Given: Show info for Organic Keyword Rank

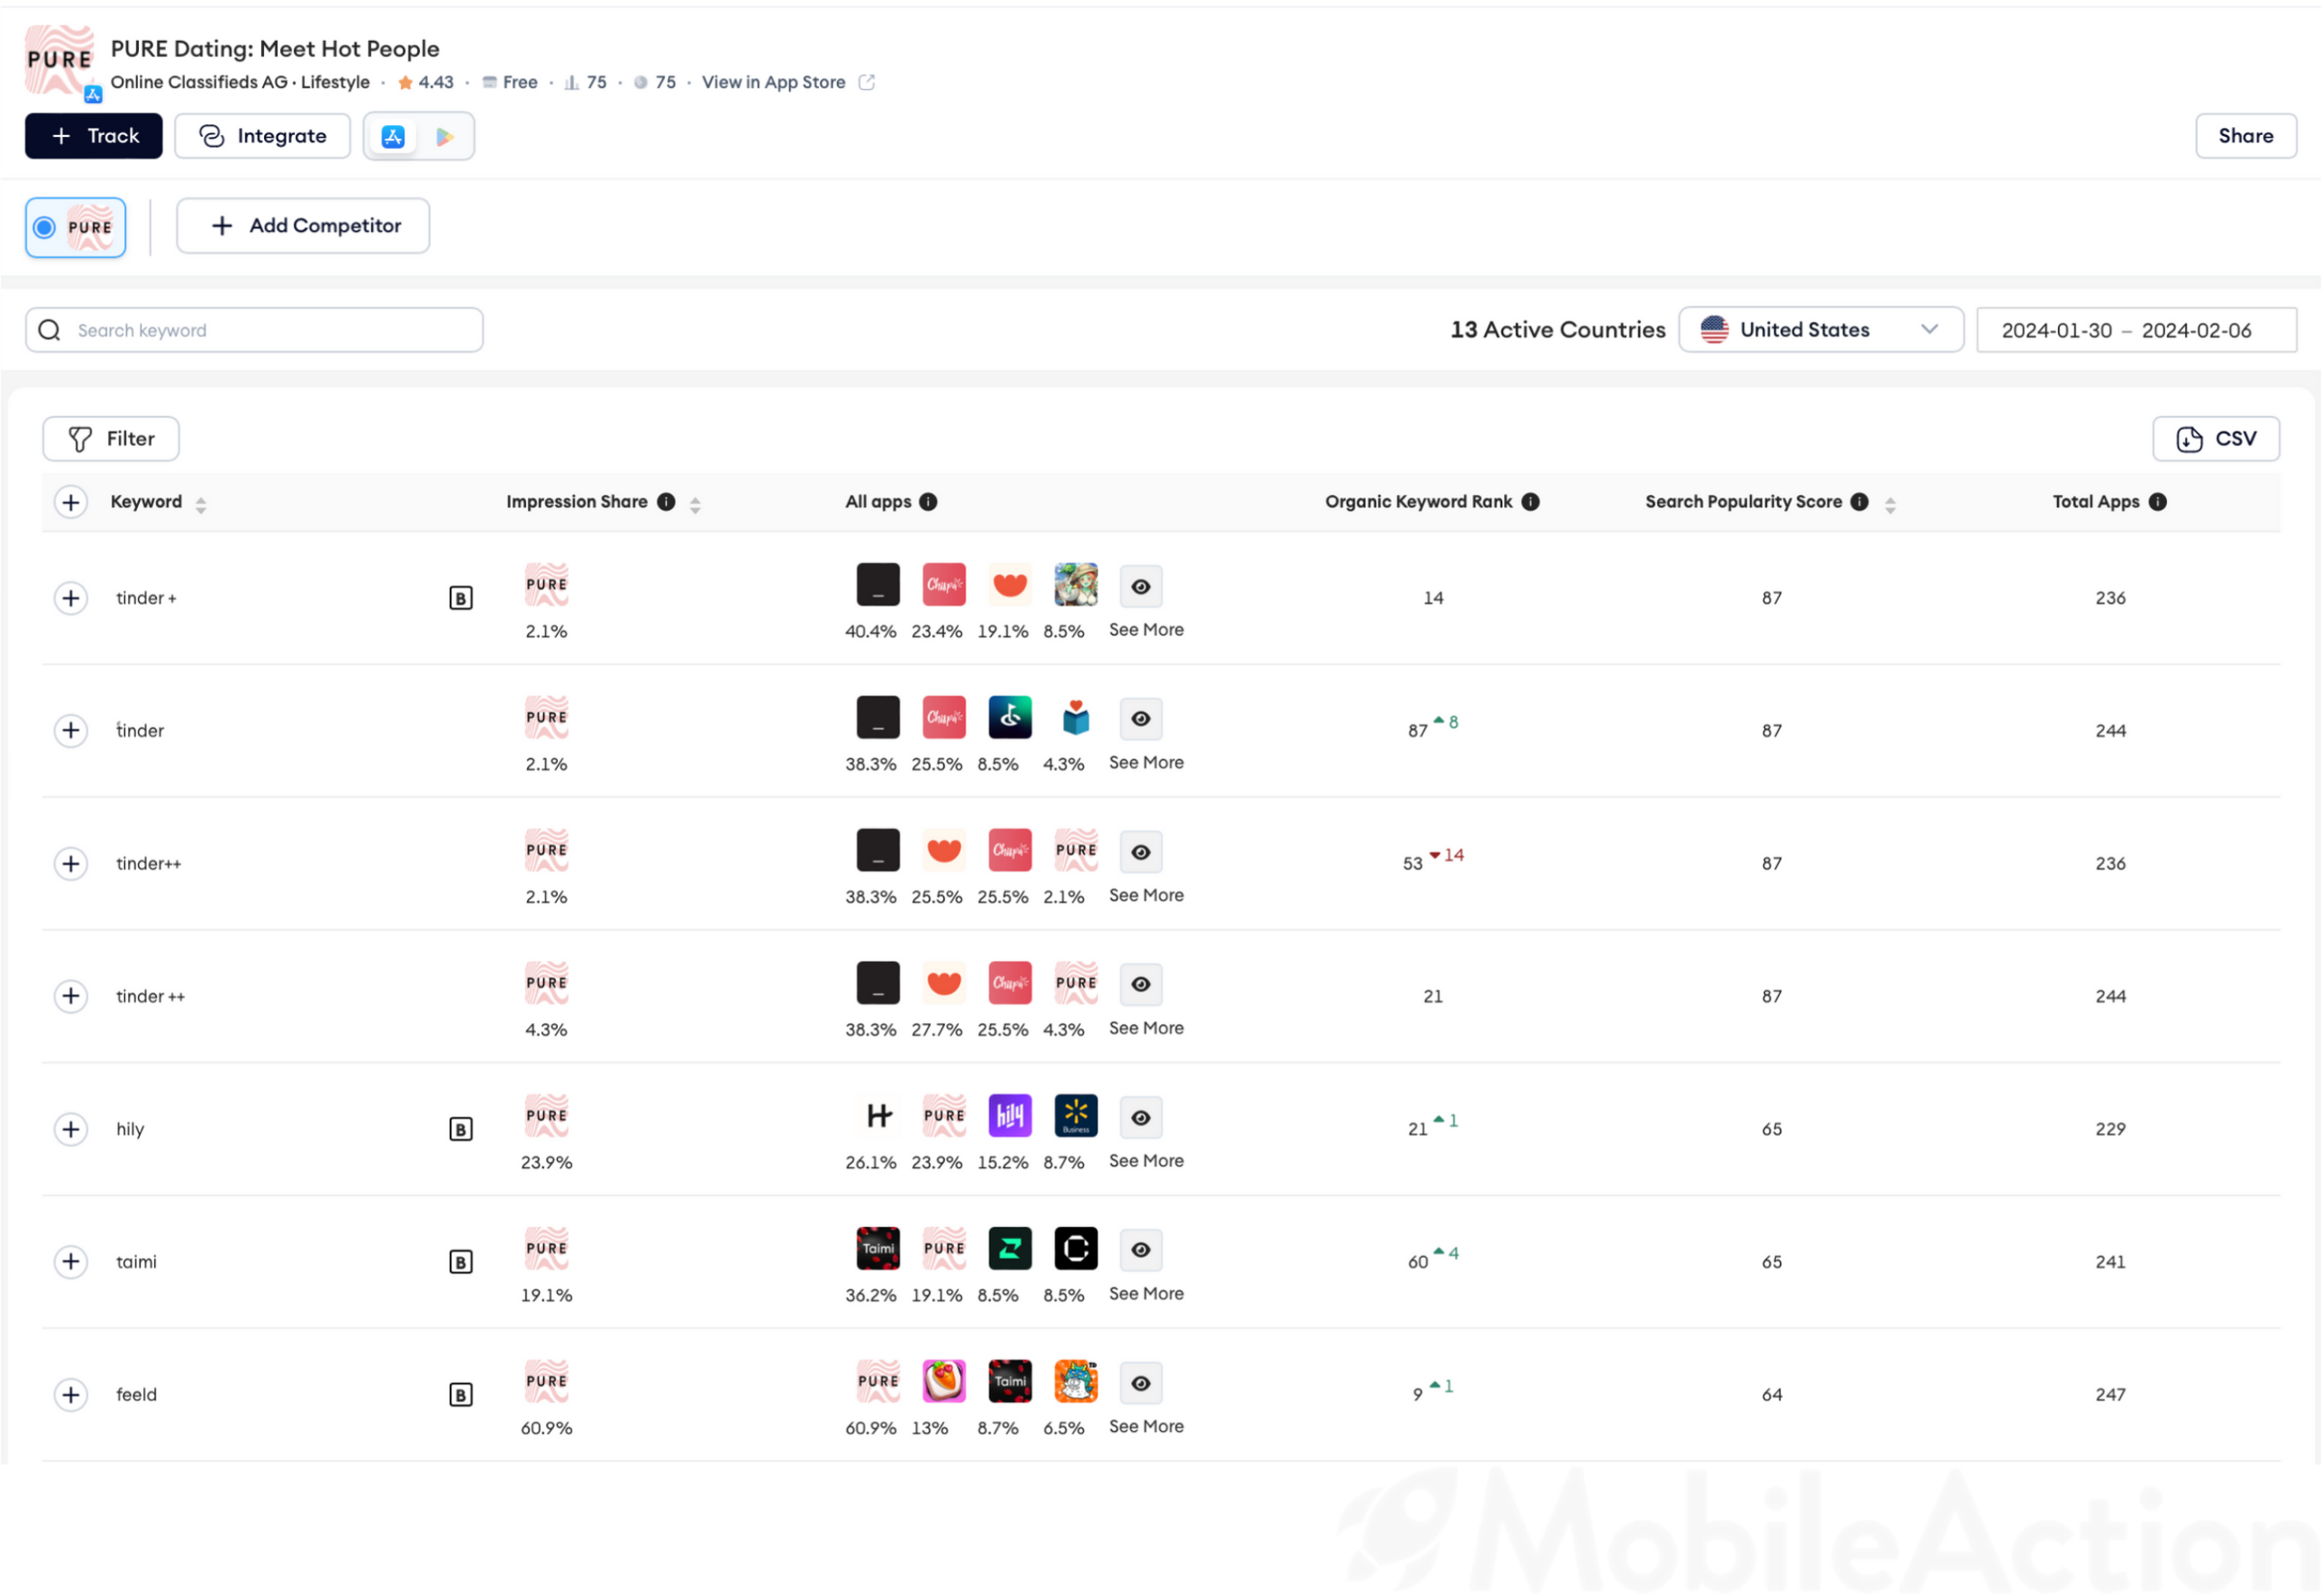Looking at the screenshot, I should [1530, 502].
